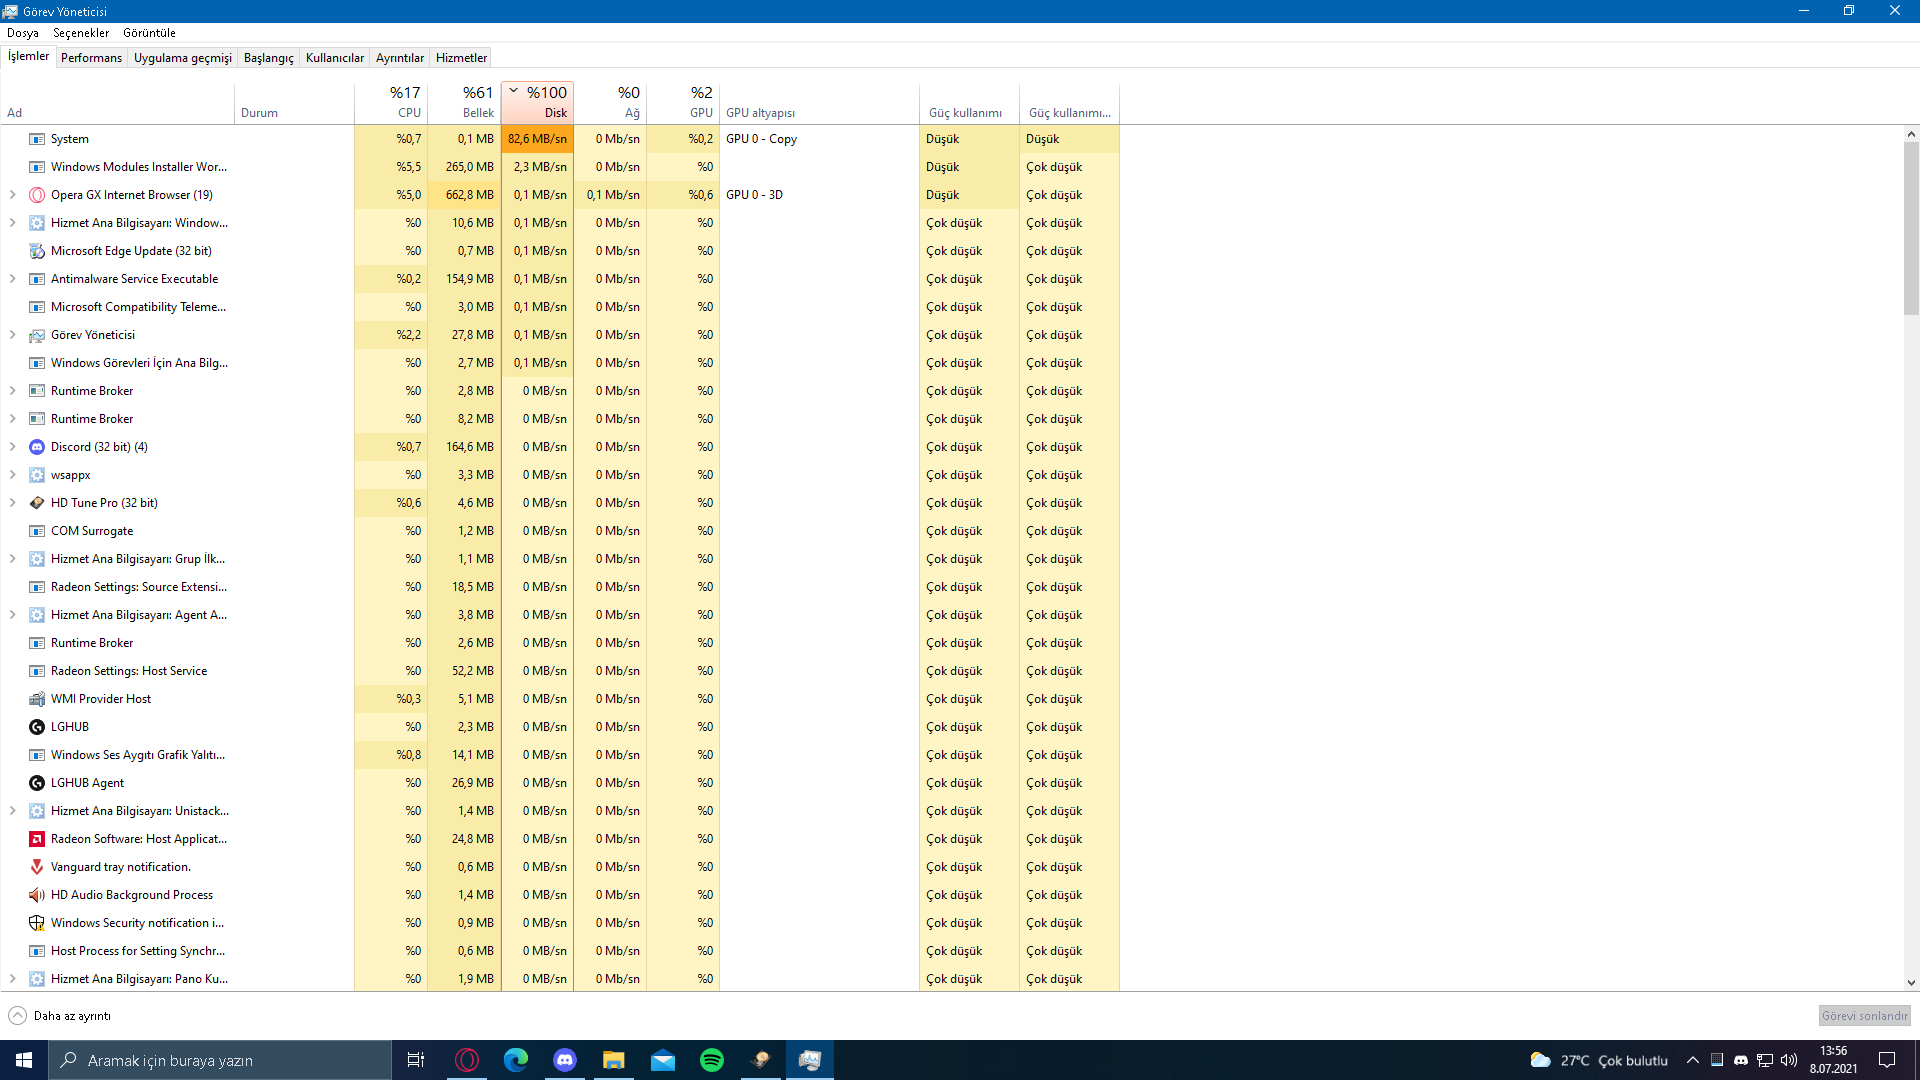This screenshot has height=1080, width=1920.
Task: Switch to the Performans tab
Action: coord(91,58)
